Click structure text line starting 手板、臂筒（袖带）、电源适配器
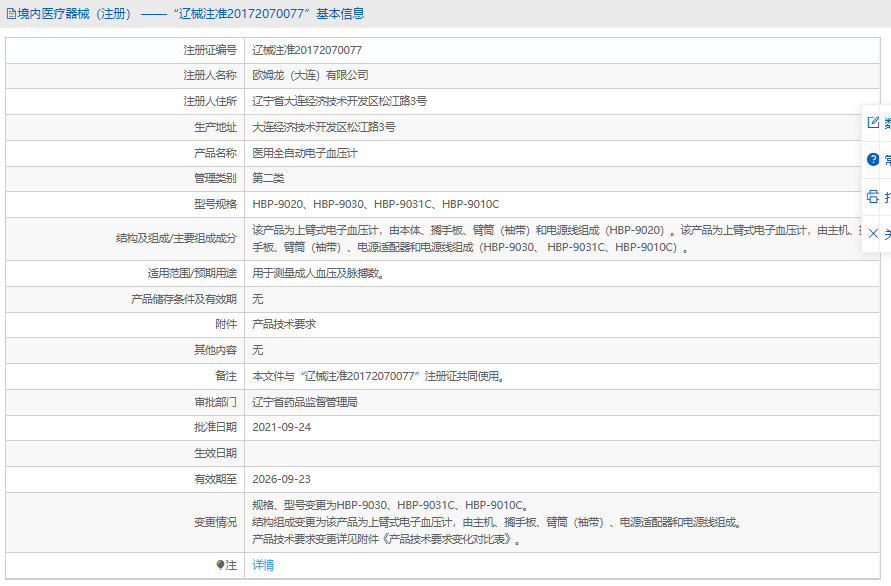Screen dimensions: 891x586 pos(471,248)
